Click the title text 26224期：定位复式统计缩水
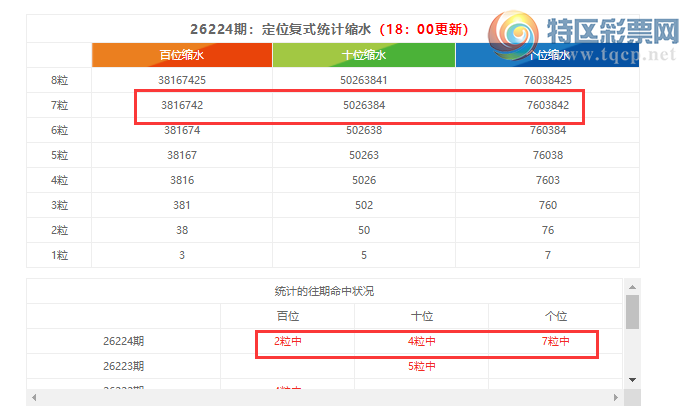 point(280,29)
